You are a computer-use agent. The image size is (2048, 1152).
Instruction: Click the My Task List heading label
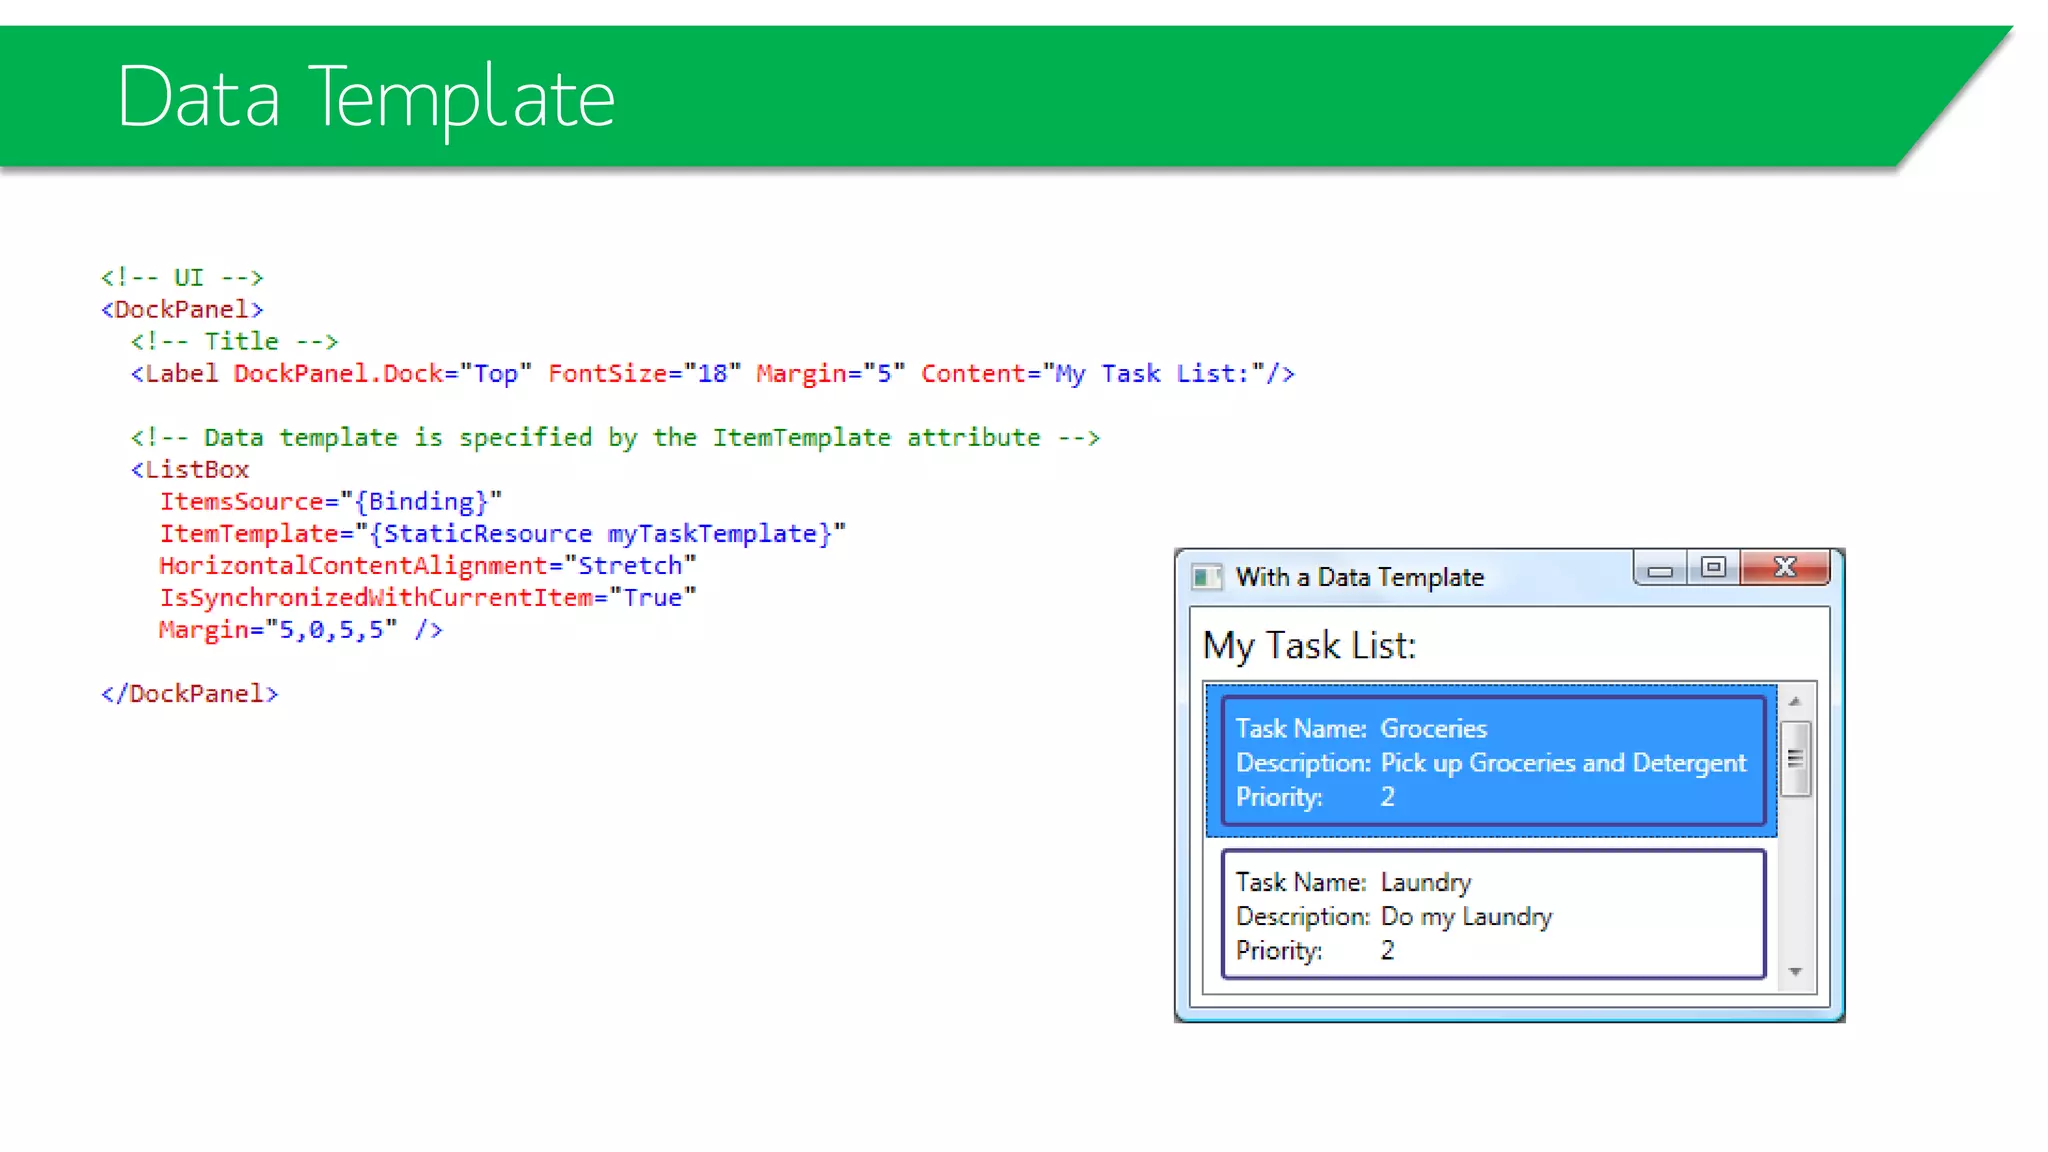[1309, 646]
